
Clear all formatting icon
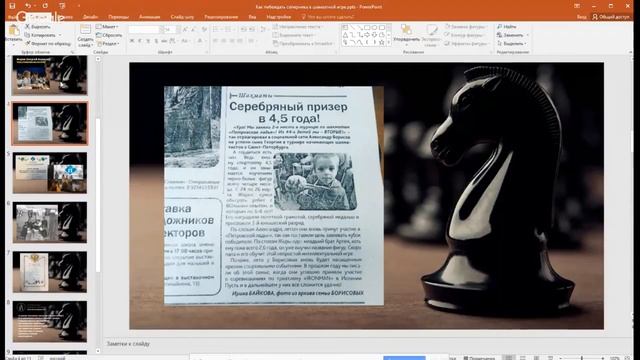tap(204, 29)
